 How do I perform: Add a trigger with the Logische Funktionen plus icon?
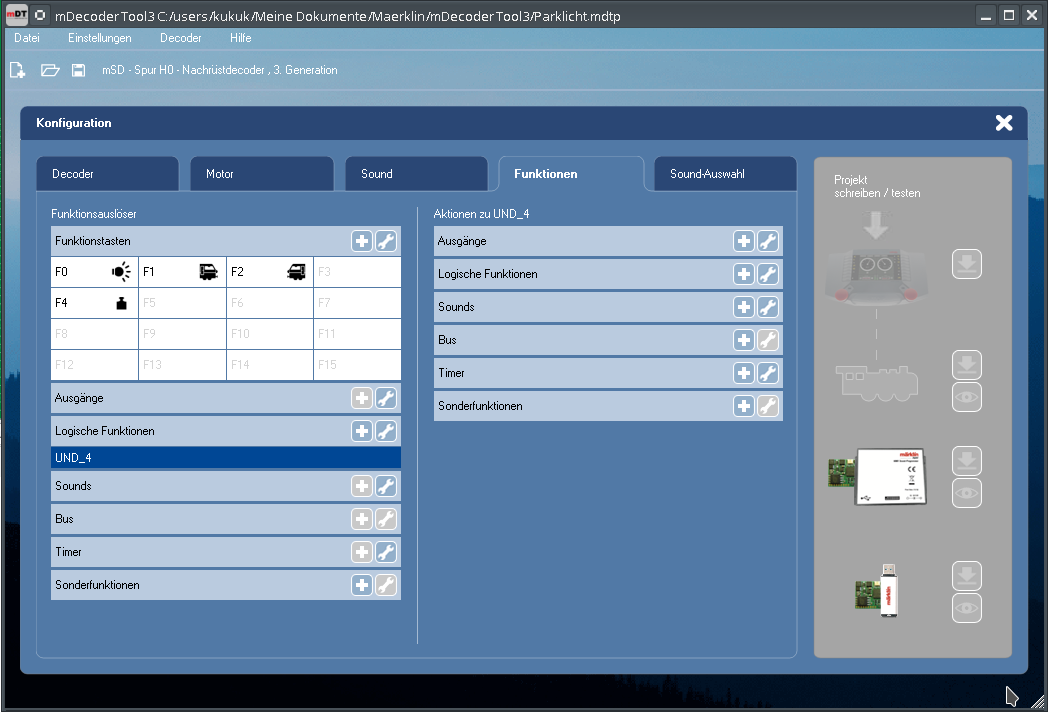pos(362,431)
